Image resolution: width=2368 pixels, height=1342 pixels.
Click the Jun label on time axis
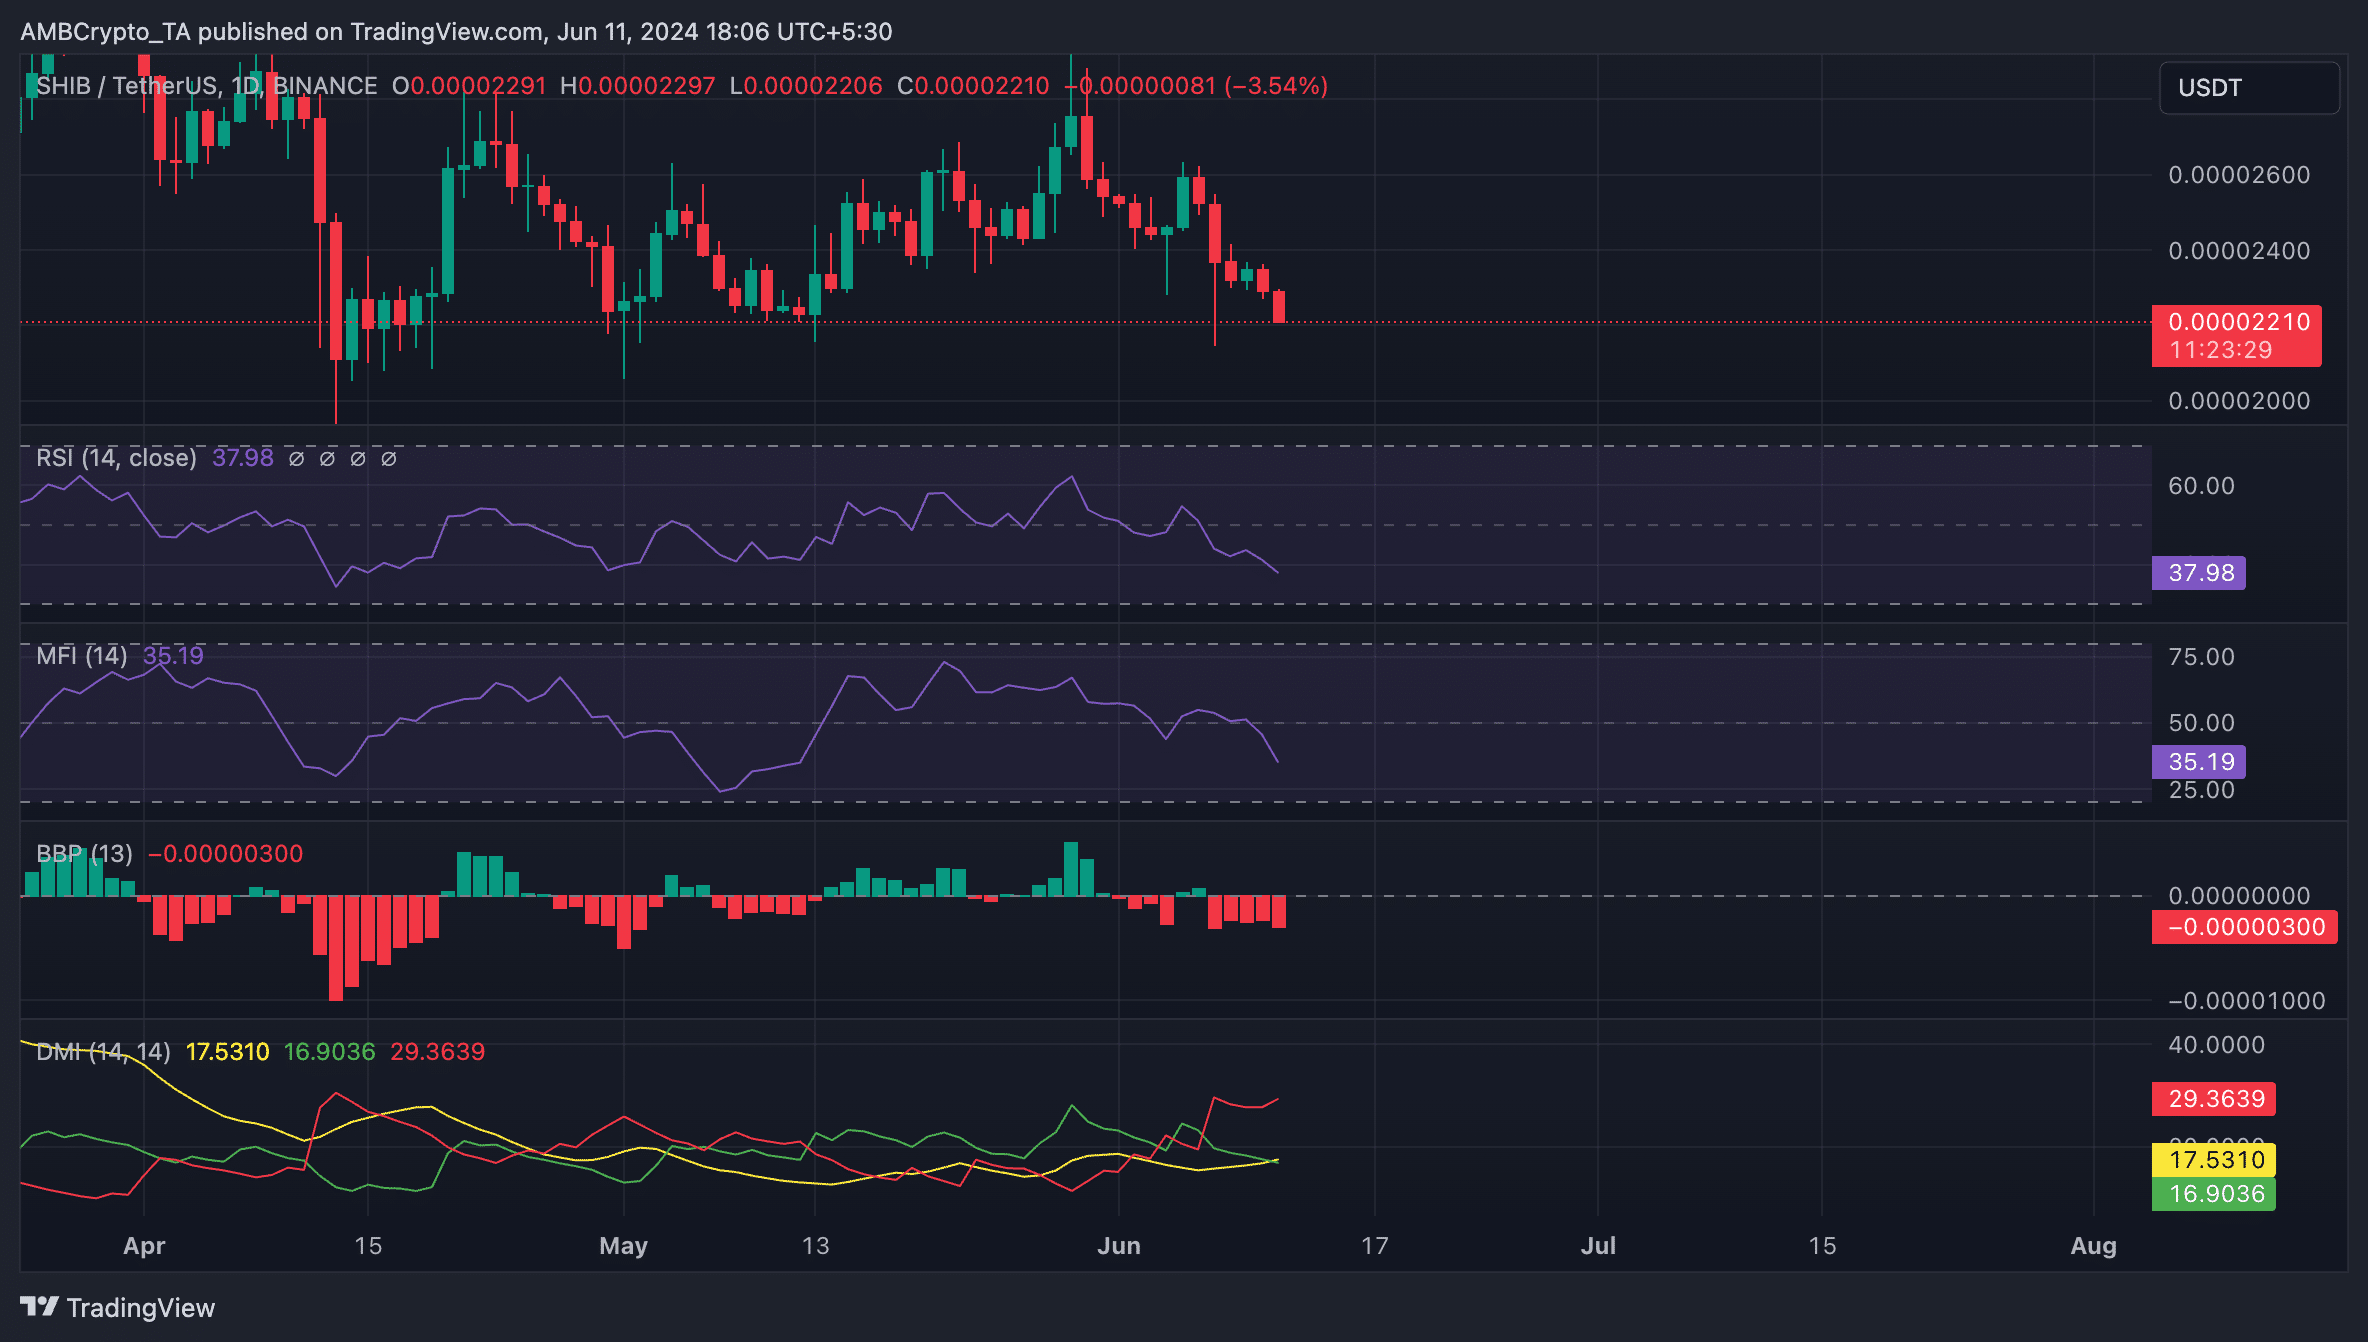1119,1246
